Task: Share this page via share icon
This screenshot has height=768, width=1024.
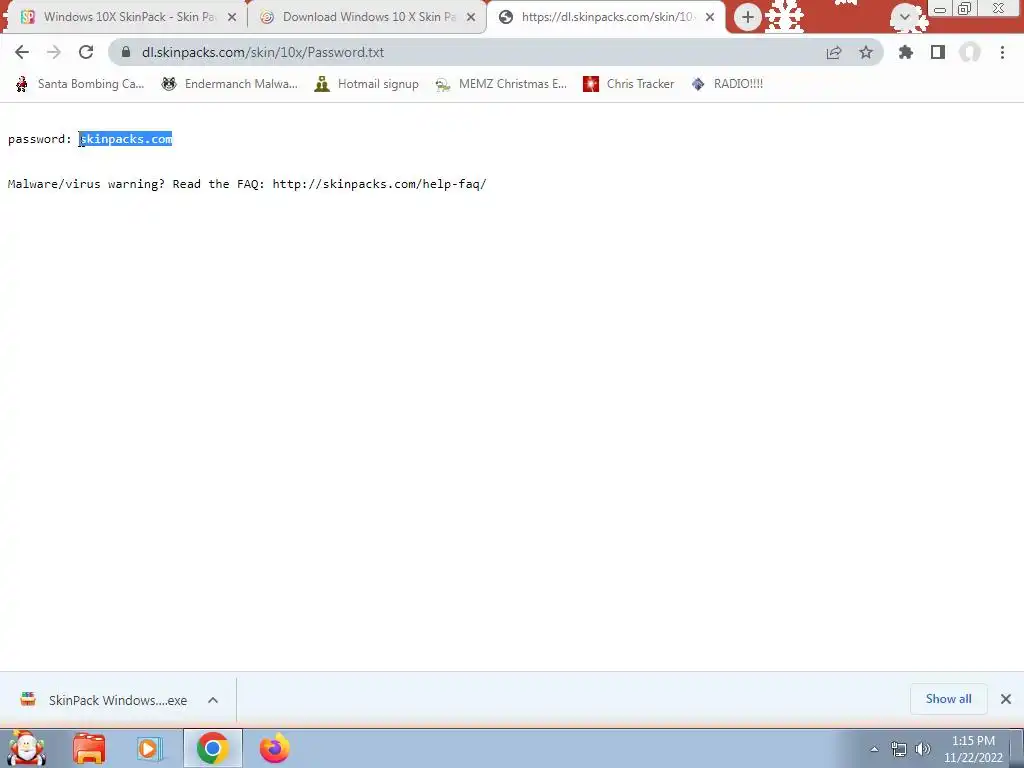Action: [x=834, y=52]
